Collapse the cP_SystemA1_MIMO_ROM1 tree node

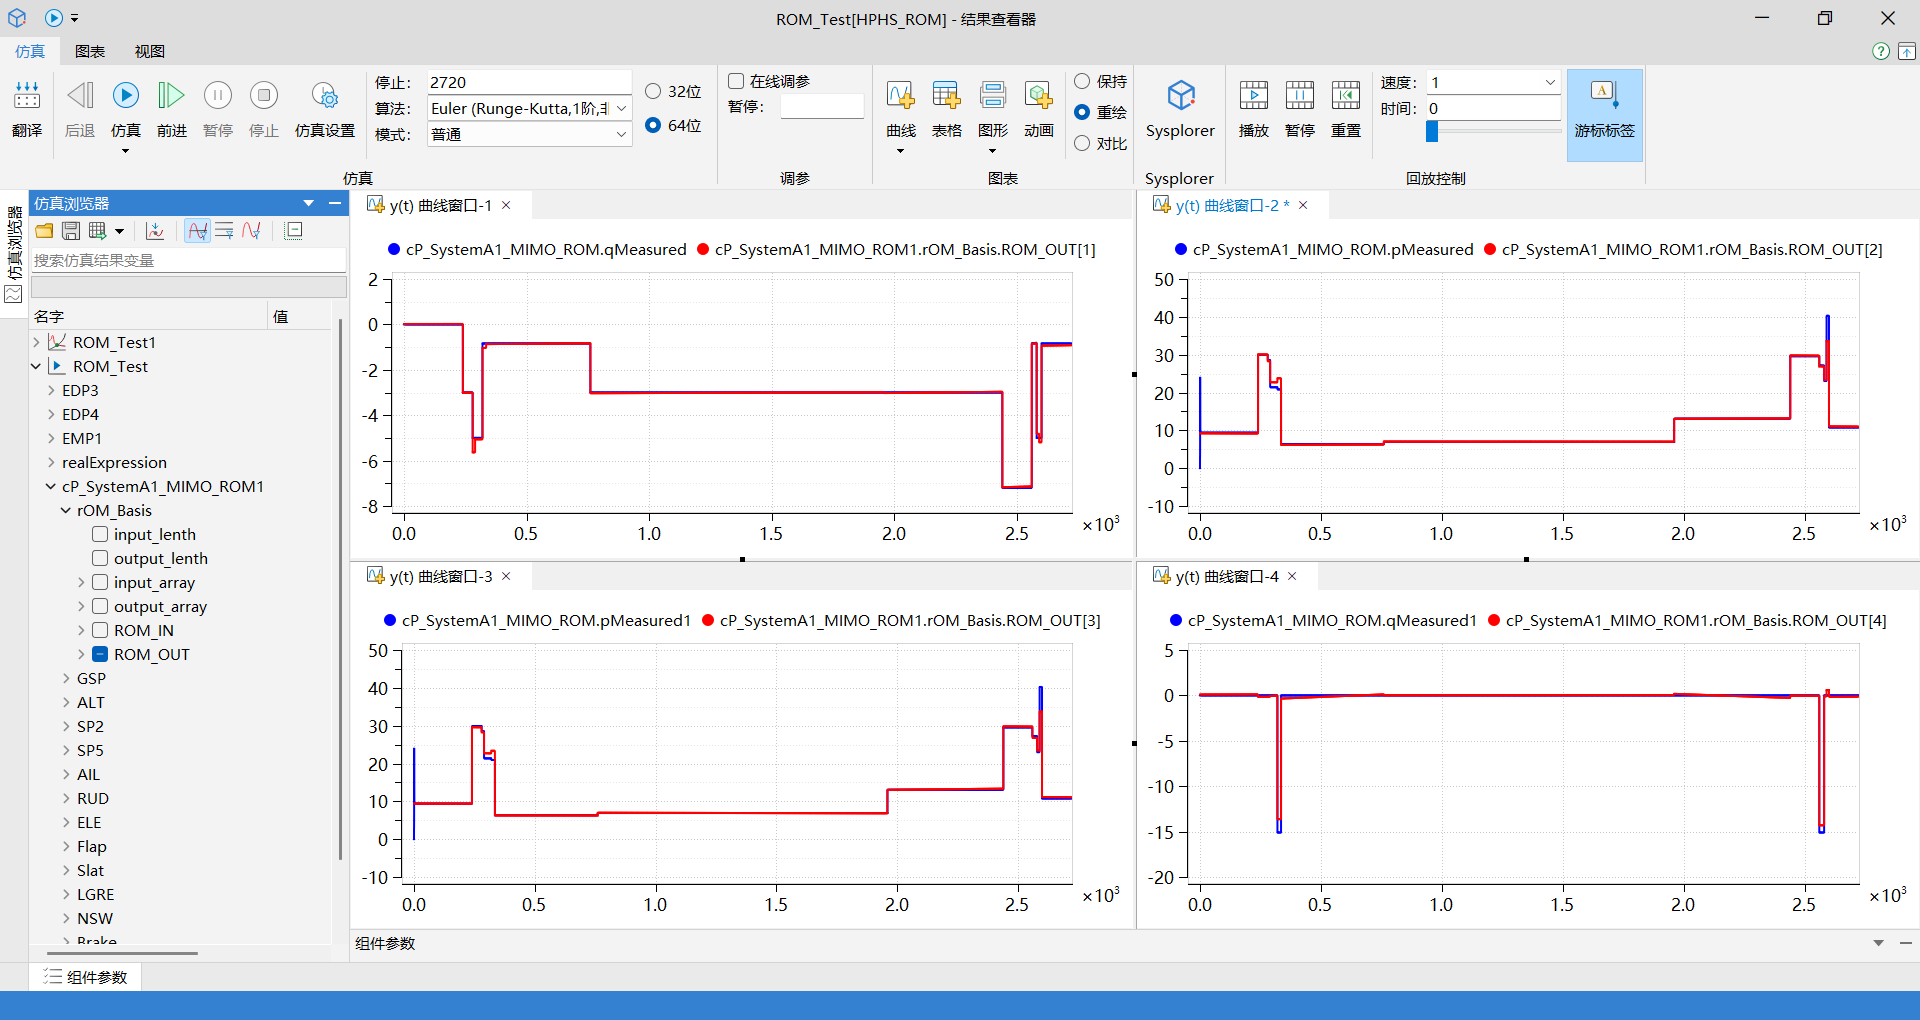click(51, 486)
